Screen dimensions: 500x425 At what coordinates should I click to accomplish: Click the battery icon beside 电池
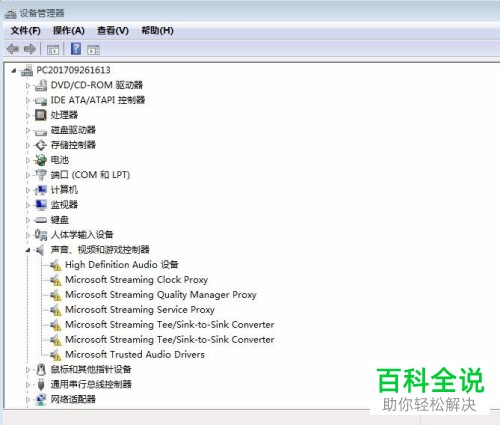pos(41,160)
